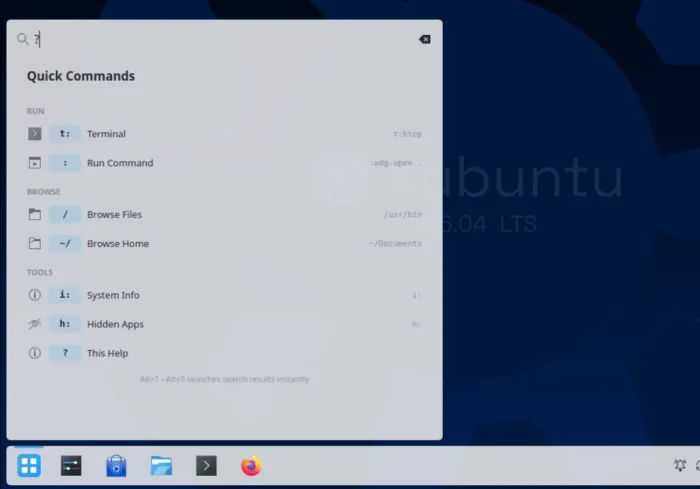This screenshot has height=489, width=700.
Task: Click the Hidden Apps crossed-eye icon
Action: 35,324
